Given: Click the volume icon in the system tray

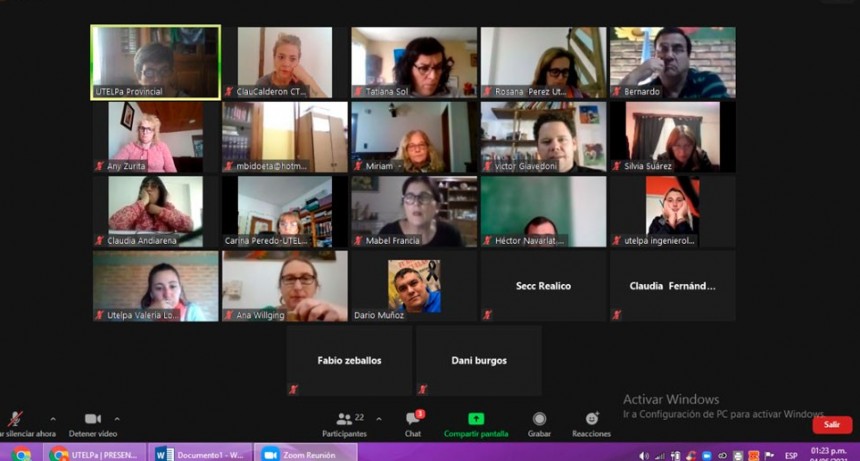Looking at the screenshot, I should (x=643, y=455).
